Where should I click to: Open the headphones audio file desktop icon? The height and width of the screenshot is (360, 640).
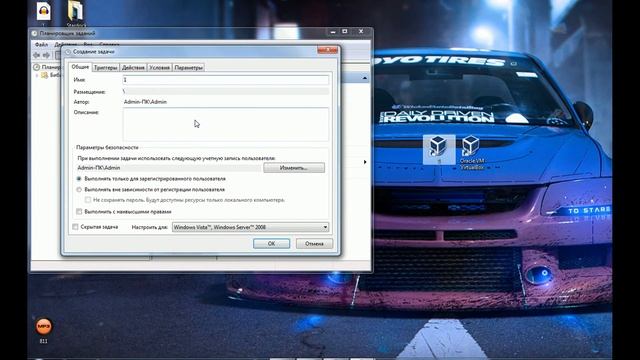pyautogui.click(x=44, y=11)
